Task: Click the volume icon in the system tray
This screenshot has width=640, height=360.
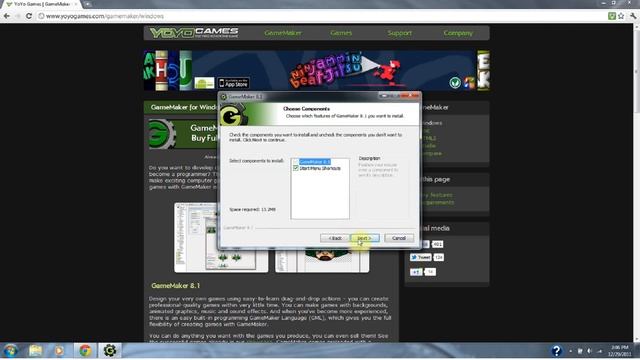Action: coord(589,351)
